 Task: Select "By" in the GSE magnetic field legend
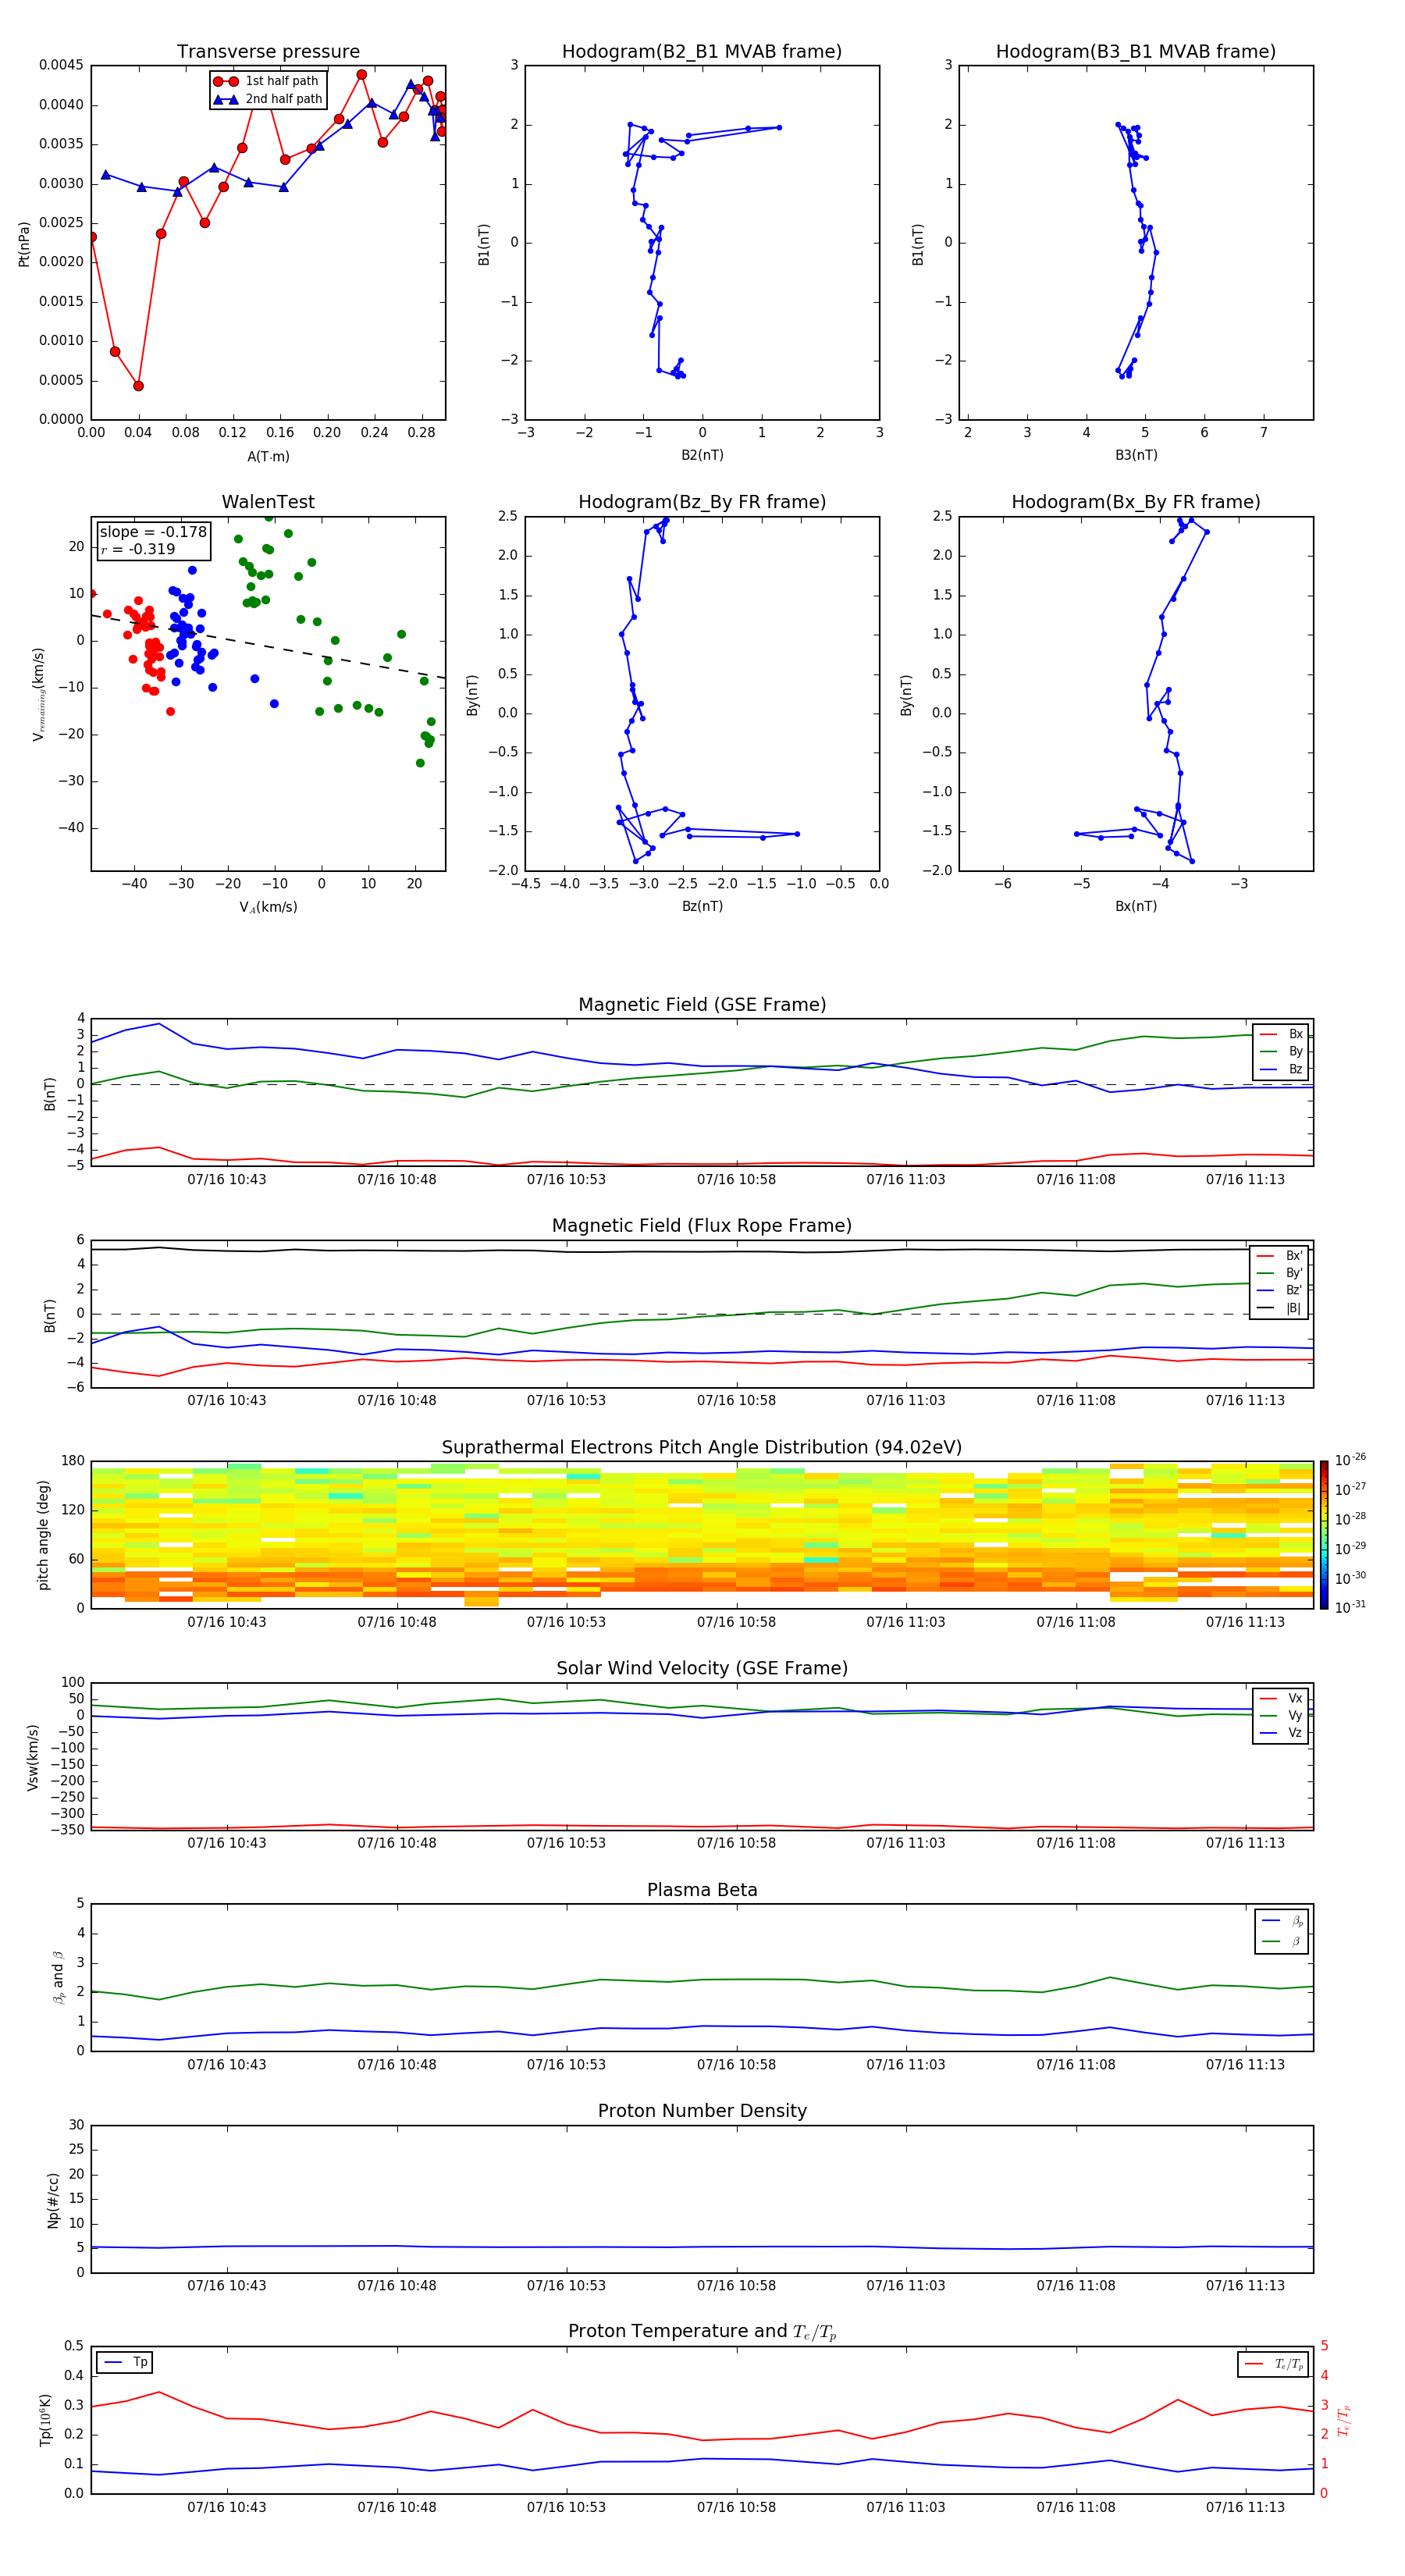tap(1282, 1051)
